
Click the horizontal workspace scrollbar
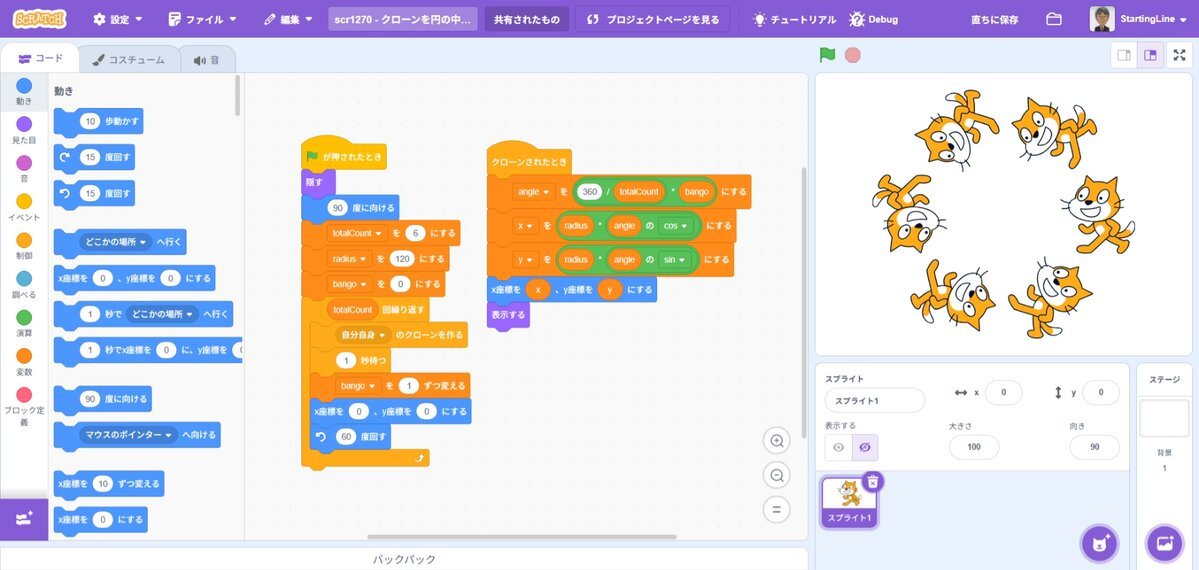(x=522, y=537)
